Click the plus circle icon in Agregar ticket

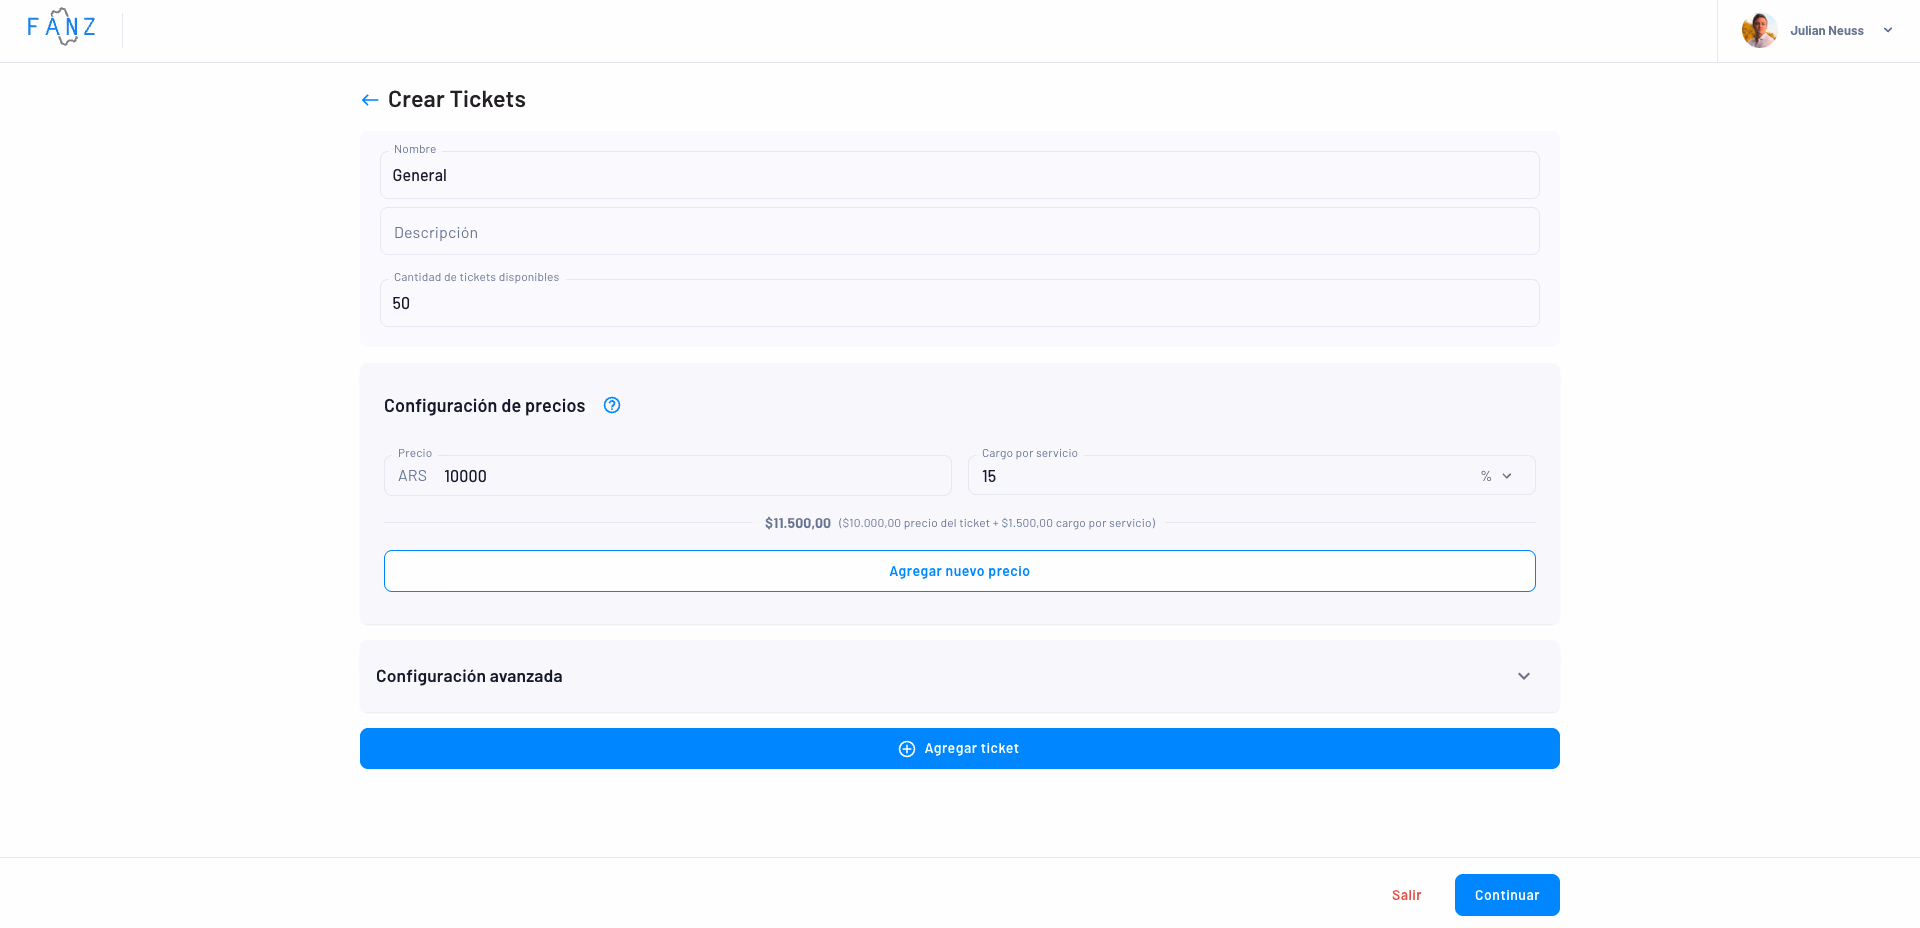(x=907, y=749)
